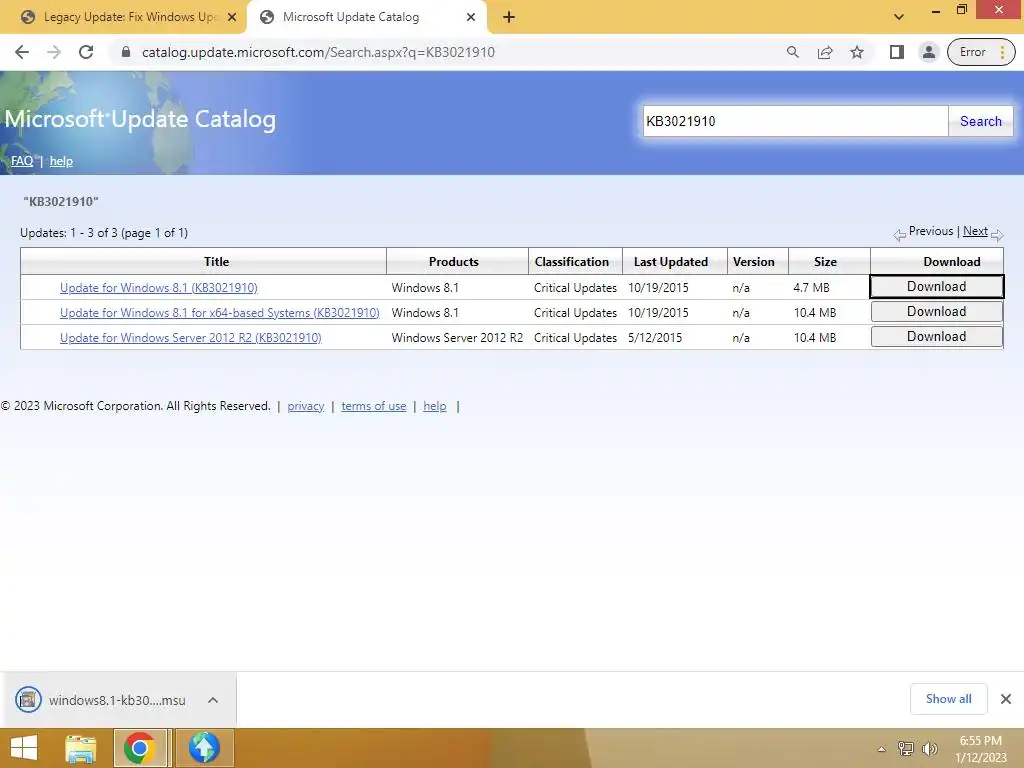The image size is (1024, 768).
Task: Click the Error update button in Chrome
Action: [x=981, y=52]
